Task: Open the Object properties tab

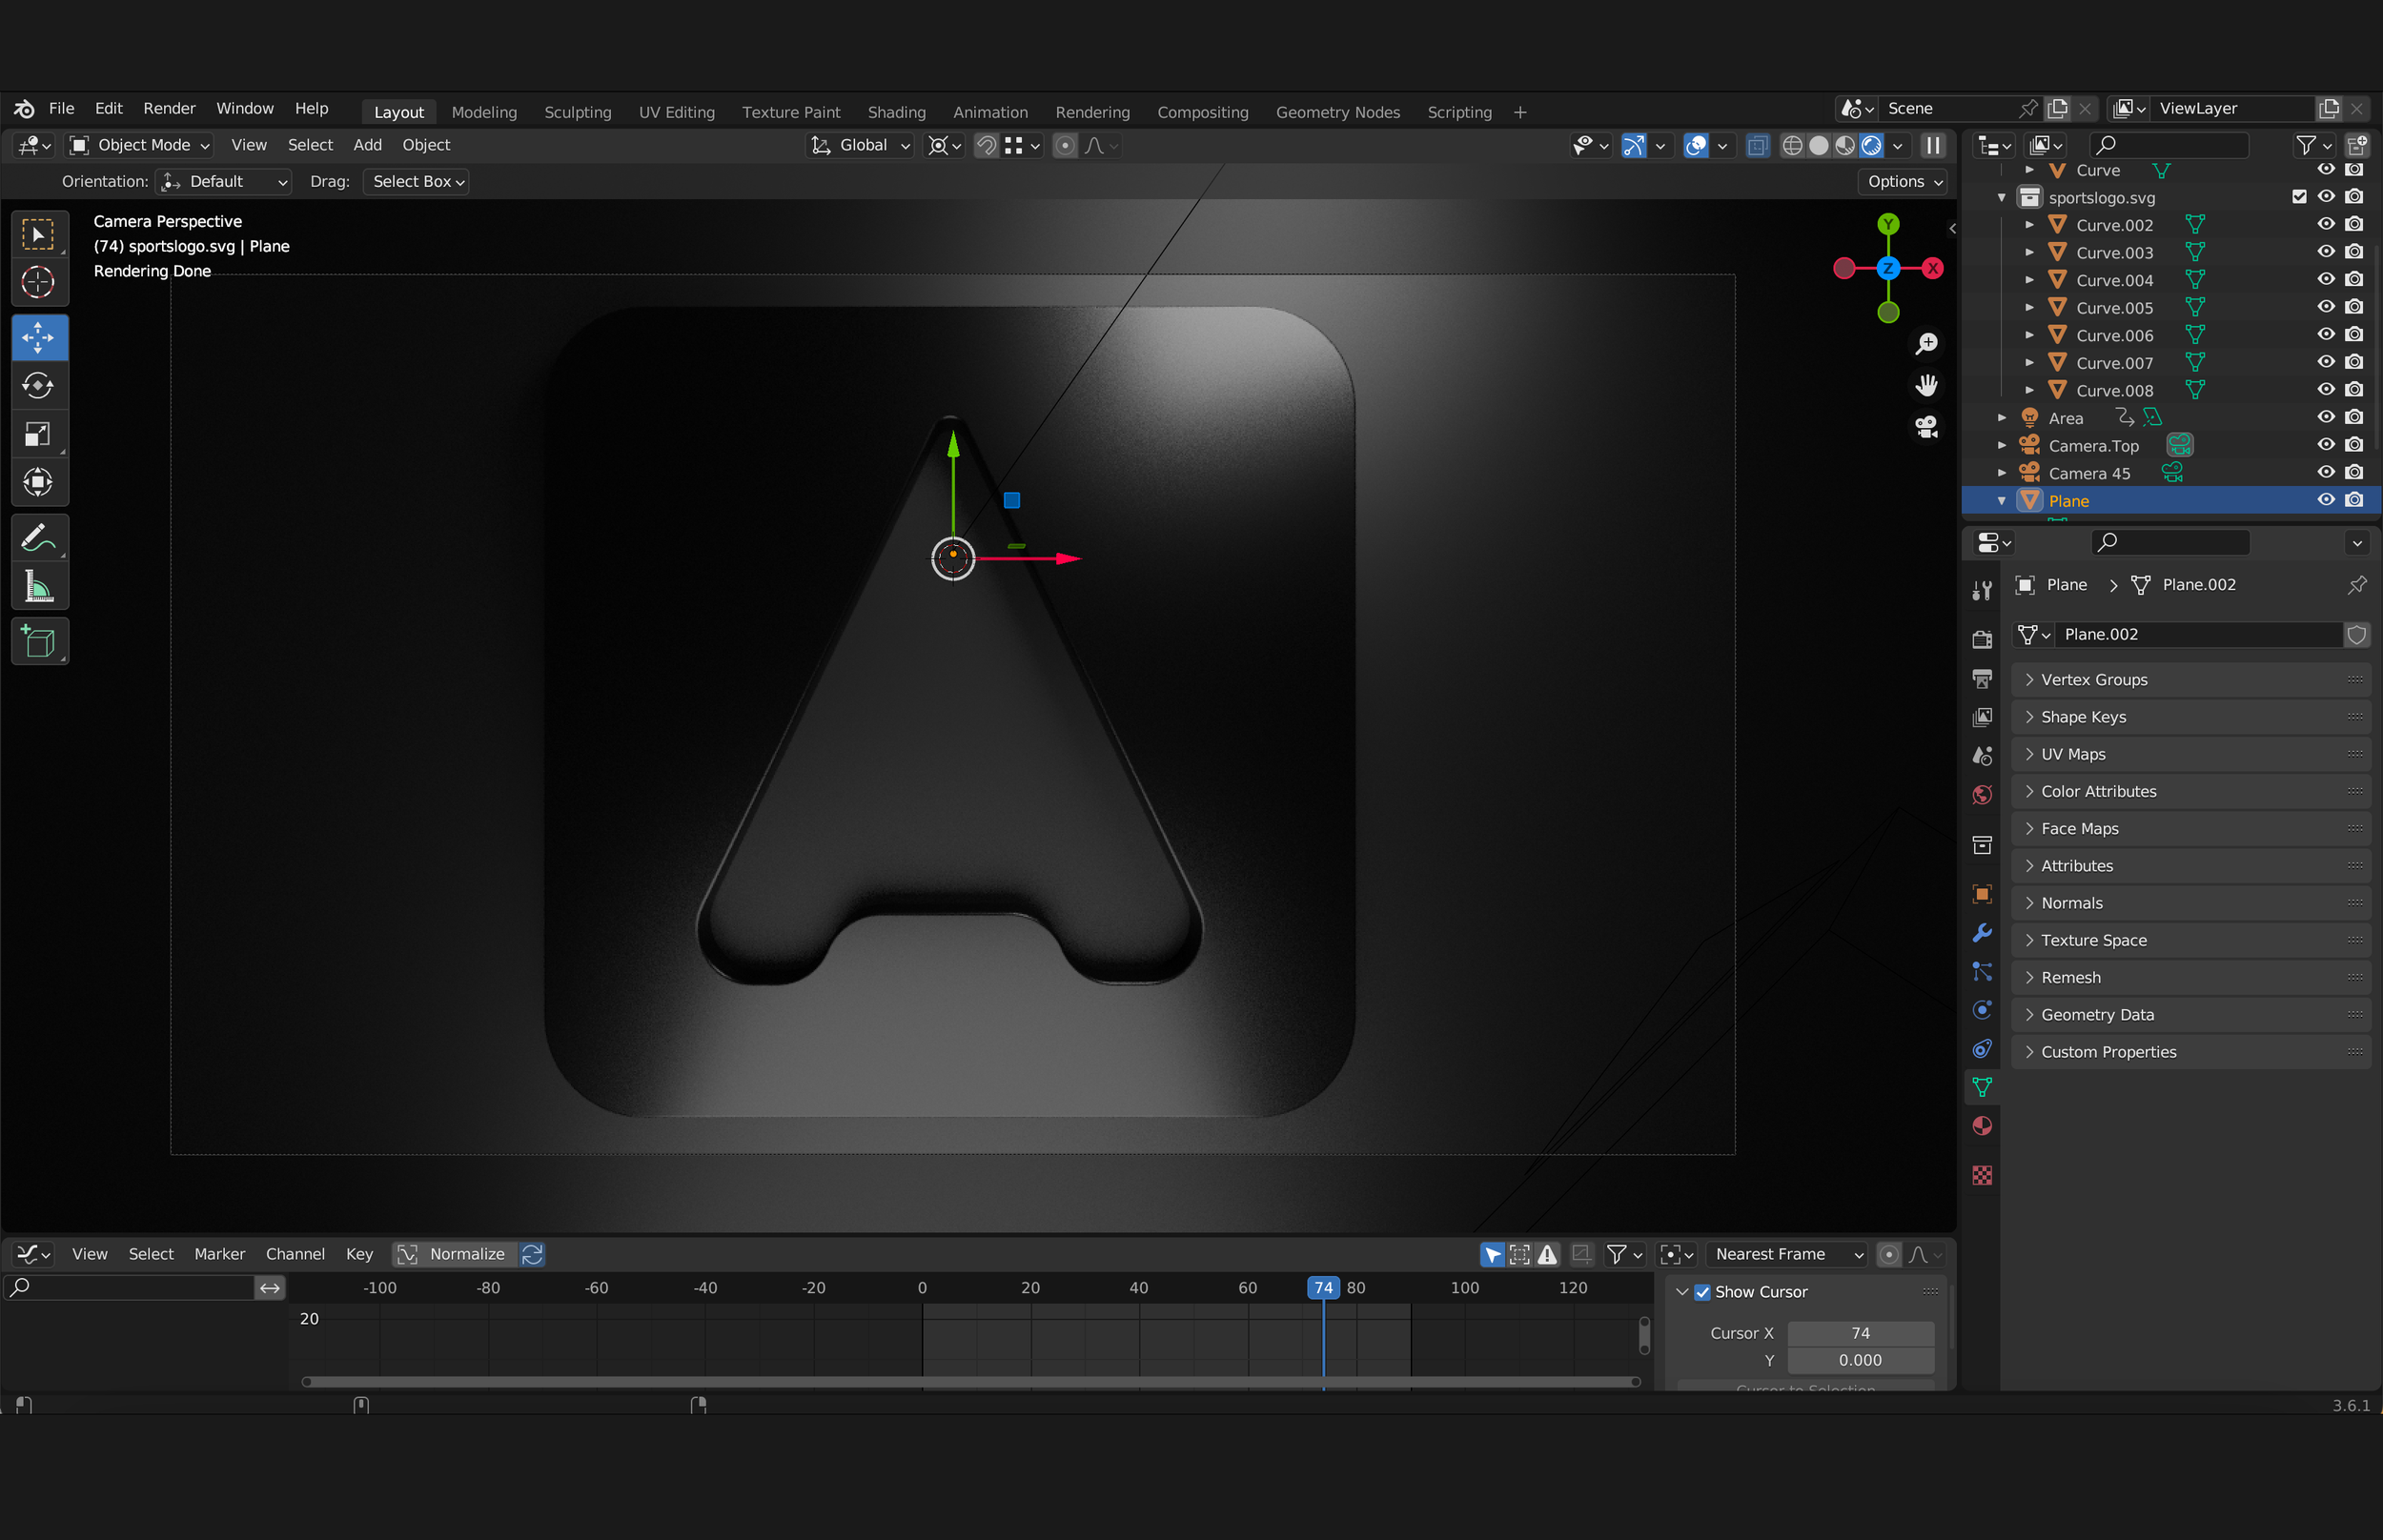Action: pos(1982,894)
